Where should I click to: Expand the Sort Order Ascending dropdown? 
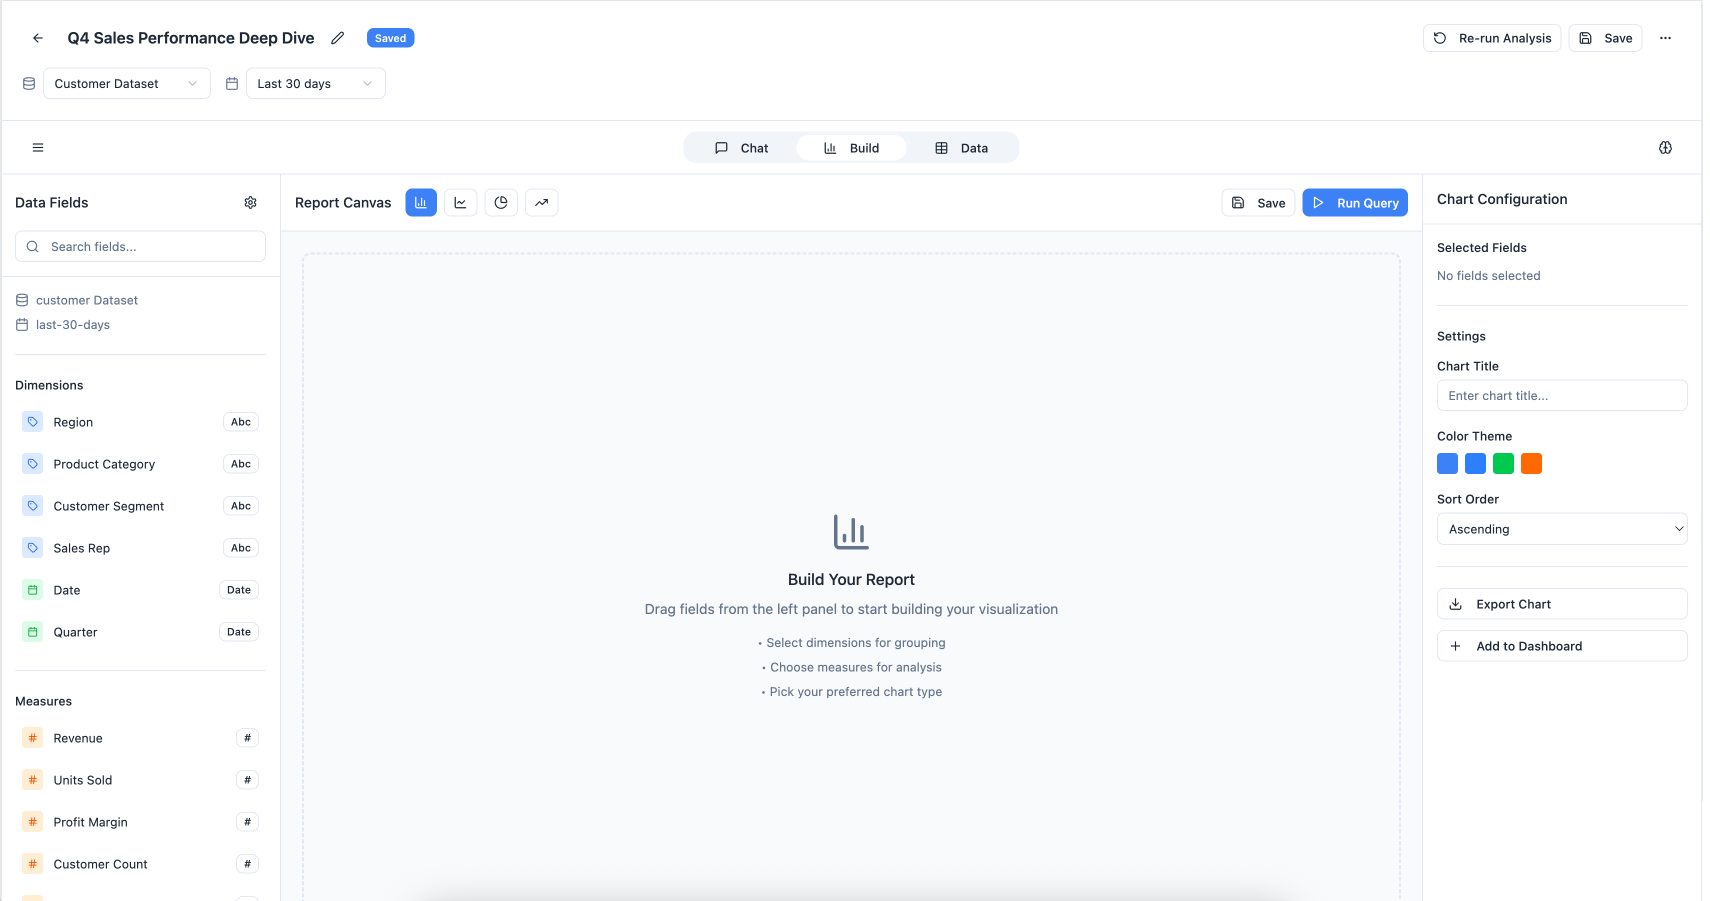tap(1561, 529)
